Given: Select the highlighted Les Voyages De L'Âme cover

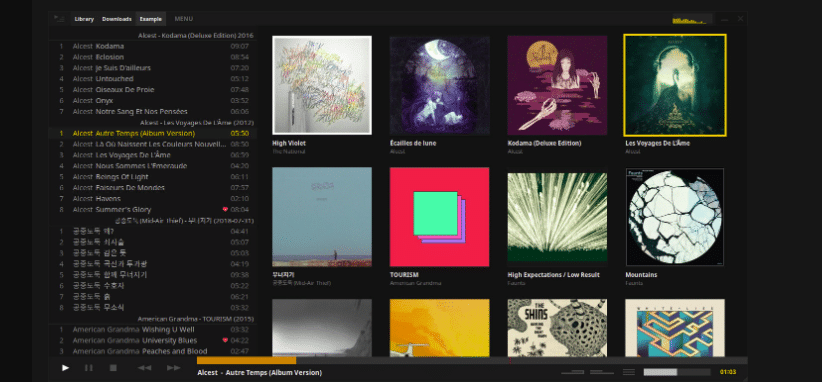Looking at the screenshot, I should (x=675, y=85).
